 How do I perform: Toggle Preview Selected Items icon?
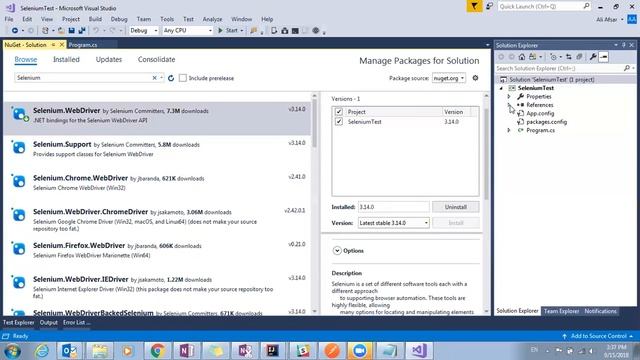tap(604, 57)
